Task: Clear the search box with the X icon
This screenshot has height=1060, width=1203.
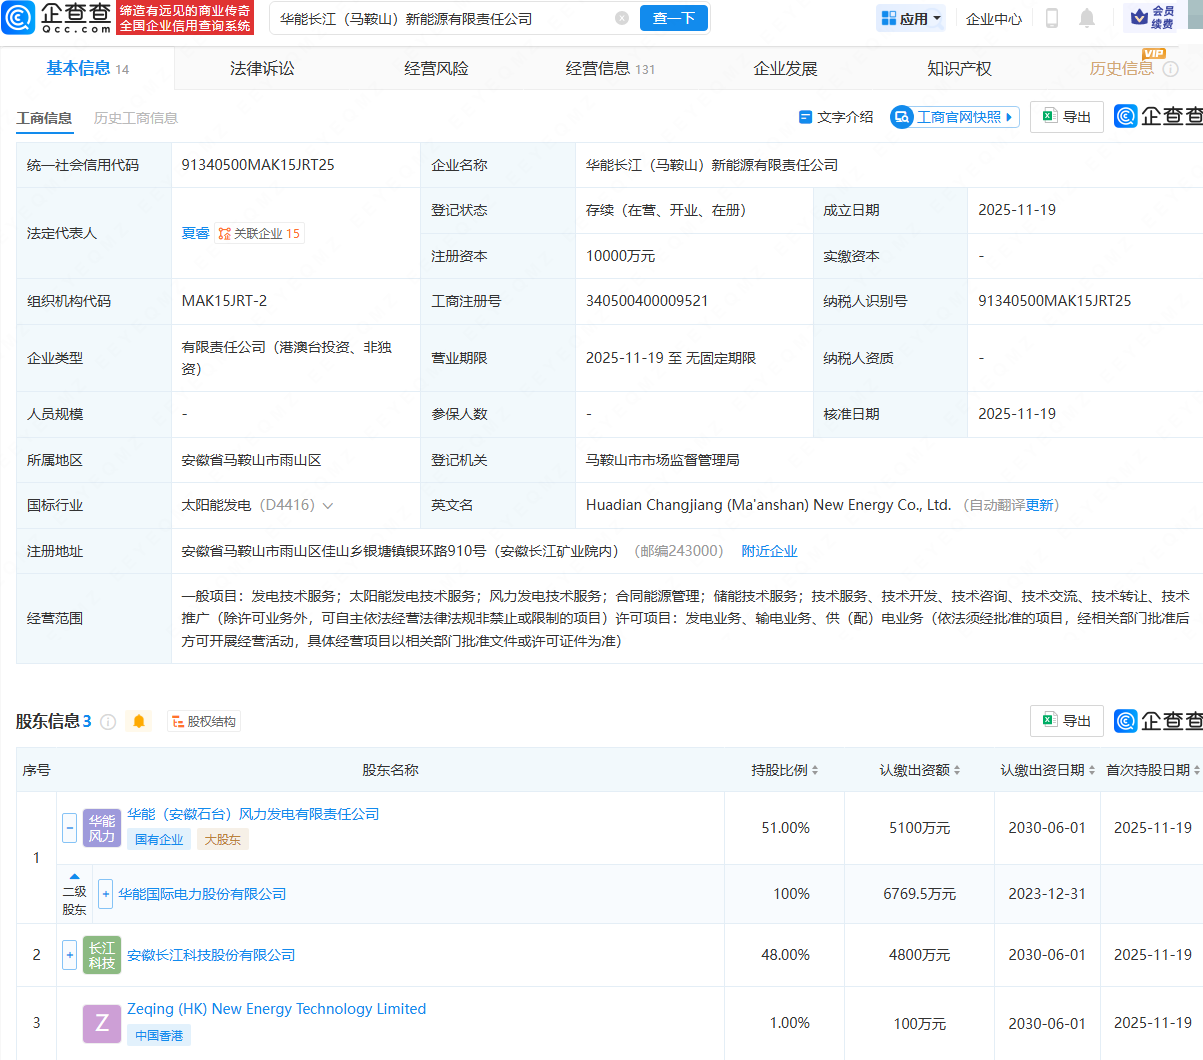Action: [x=621, y=18]
